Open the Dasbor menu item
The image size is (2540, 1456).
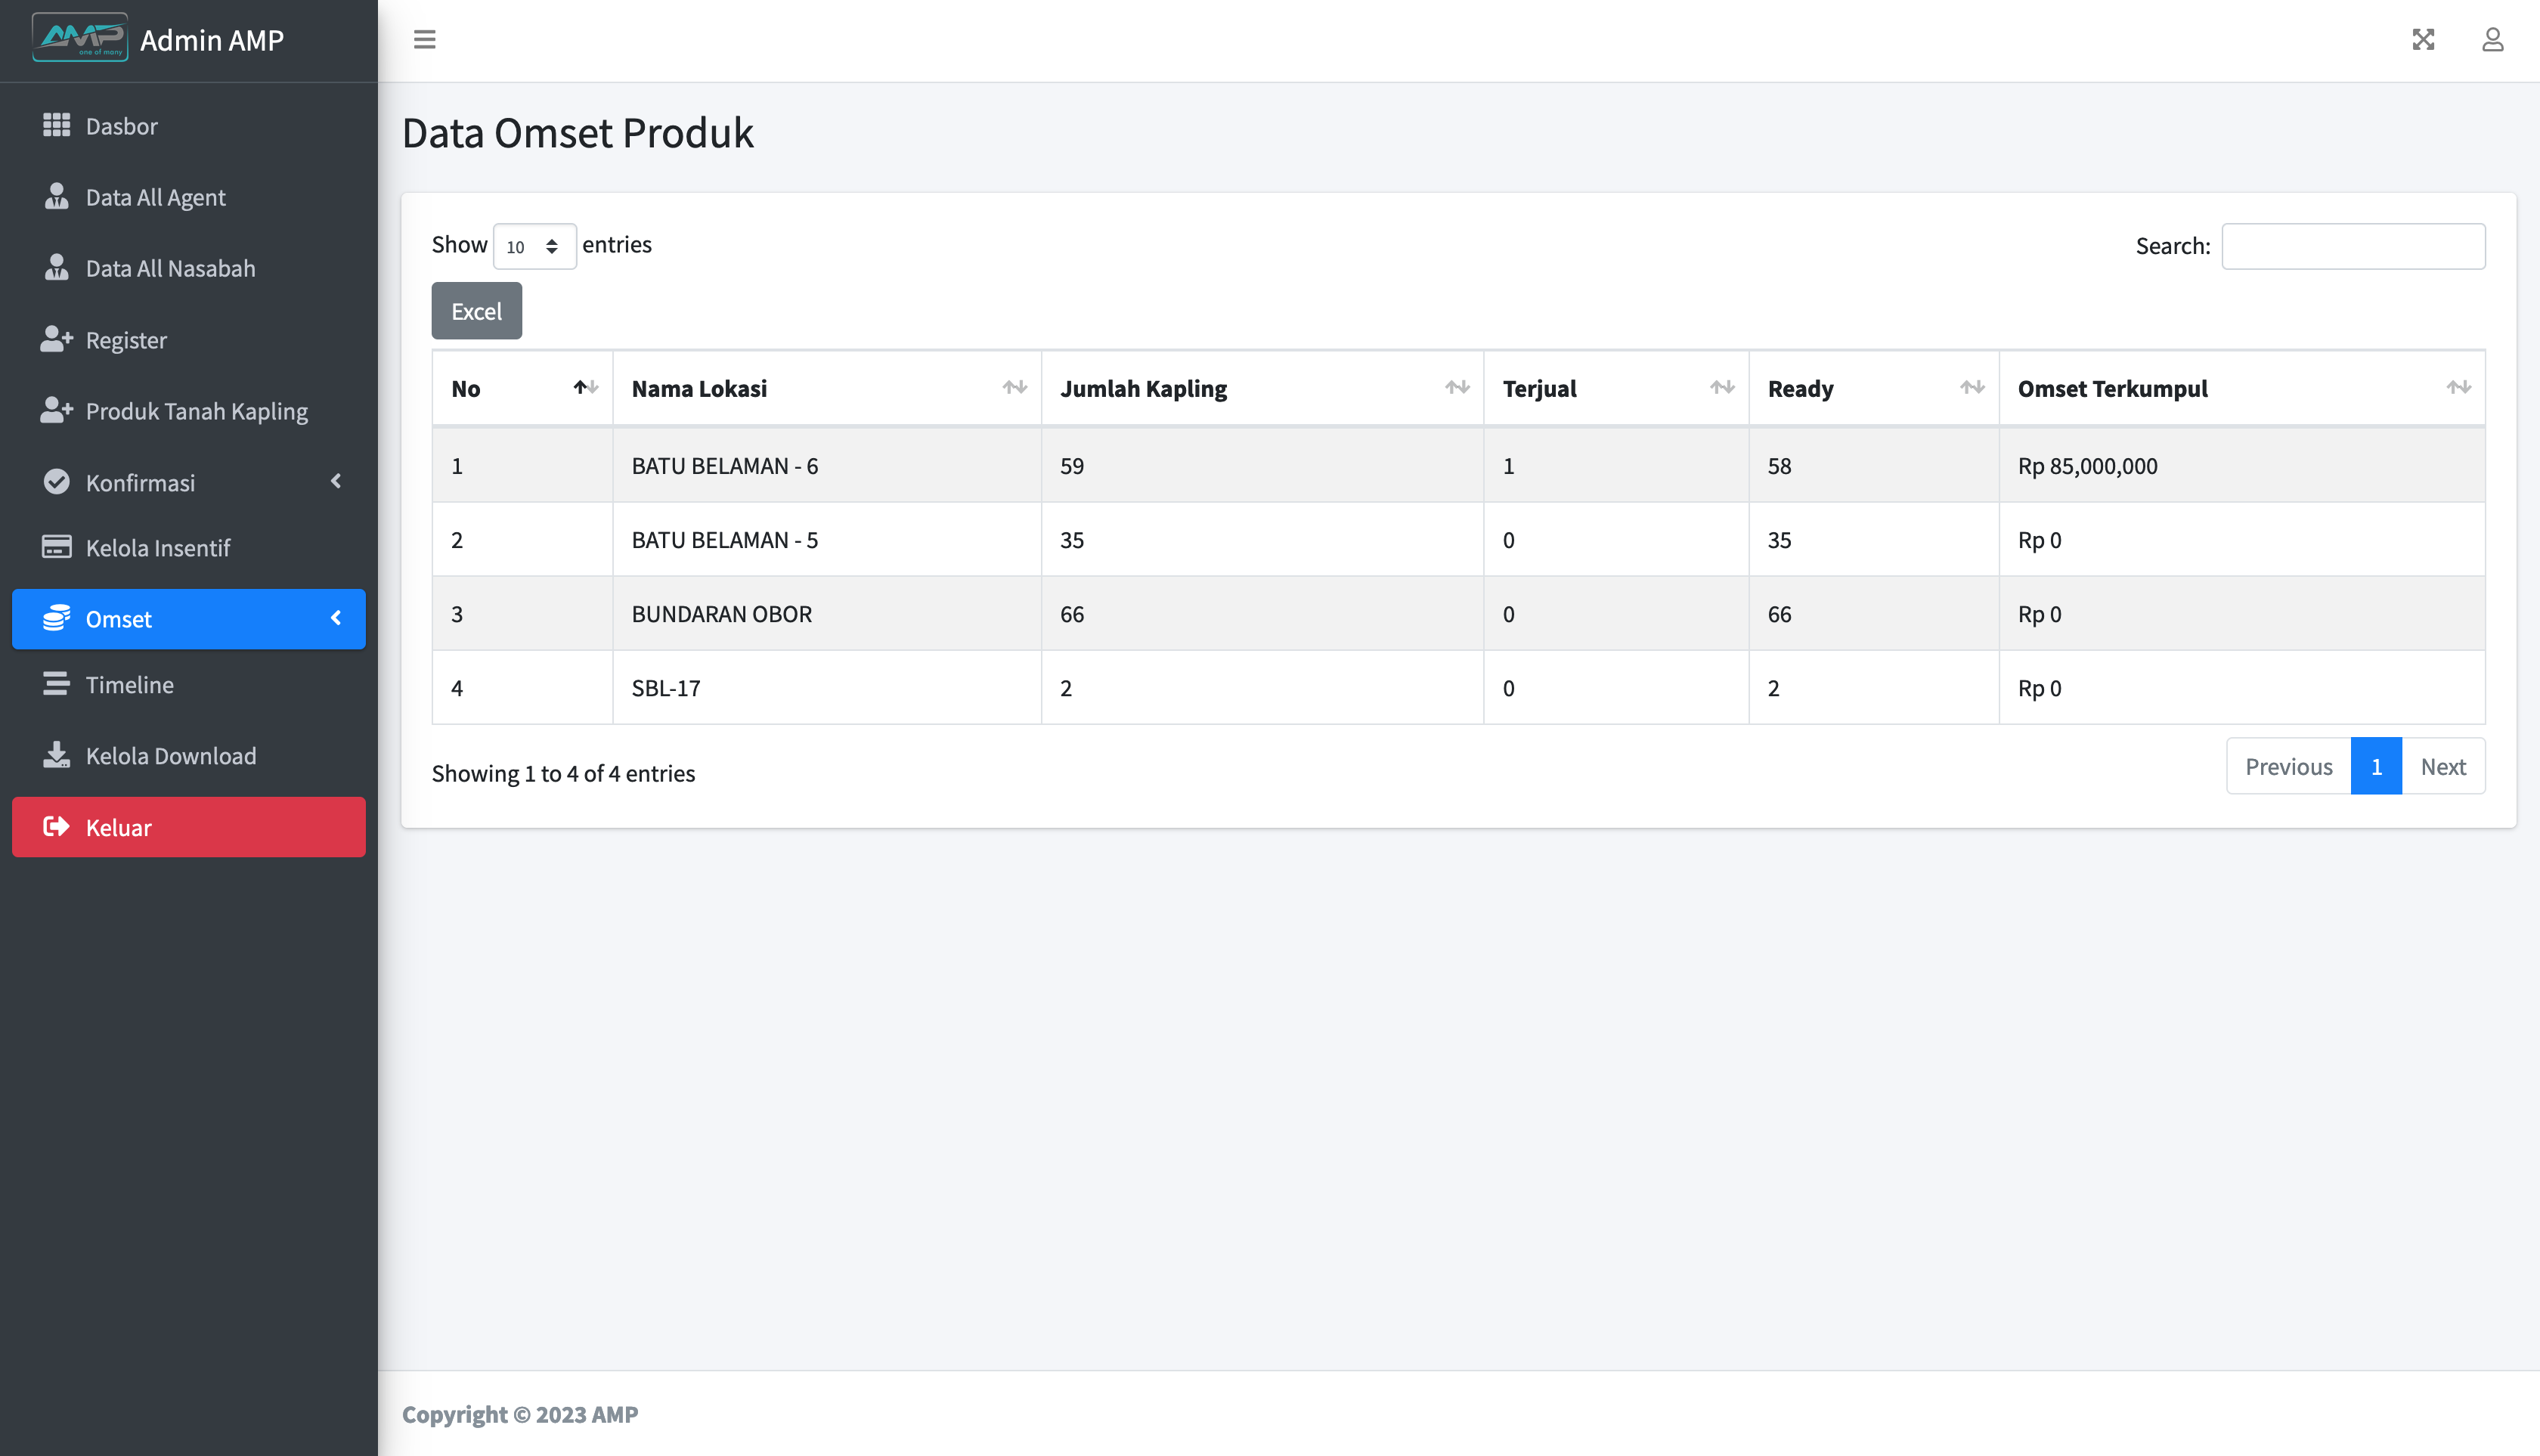[x=189, y=126]
